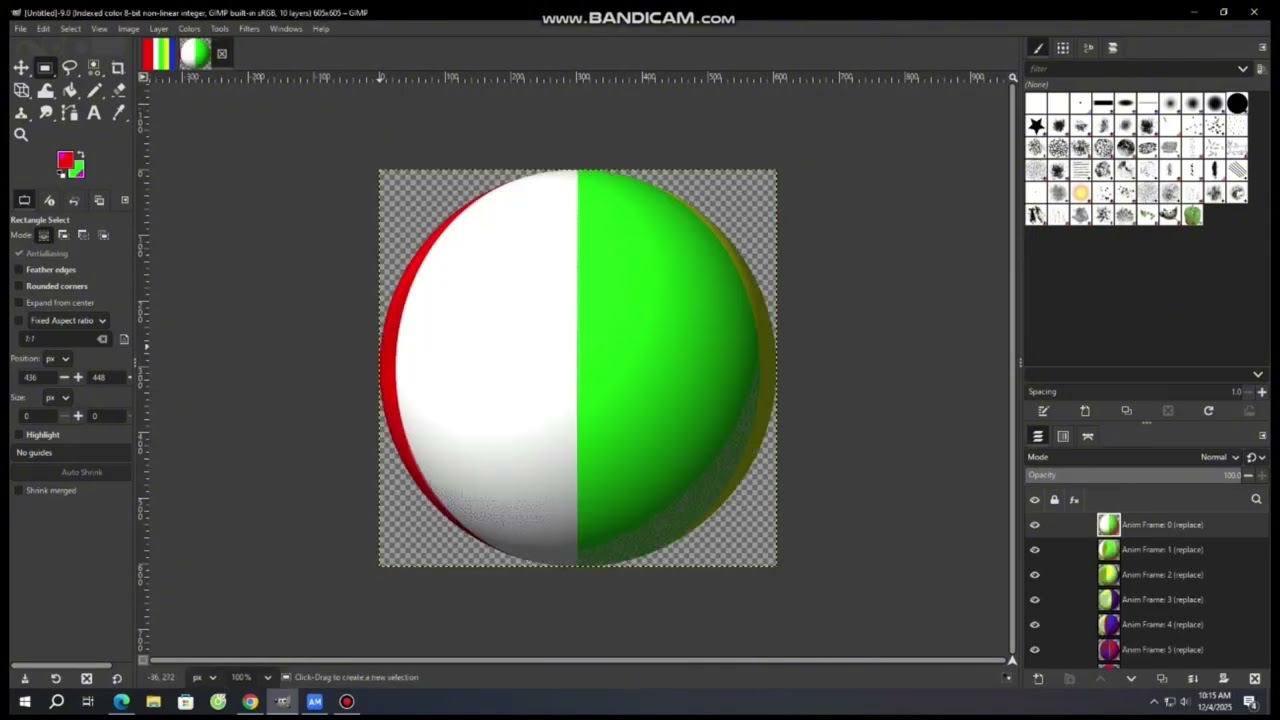
Task: Open the image zoom 100% dropdown
Action: tap(251, 678)
